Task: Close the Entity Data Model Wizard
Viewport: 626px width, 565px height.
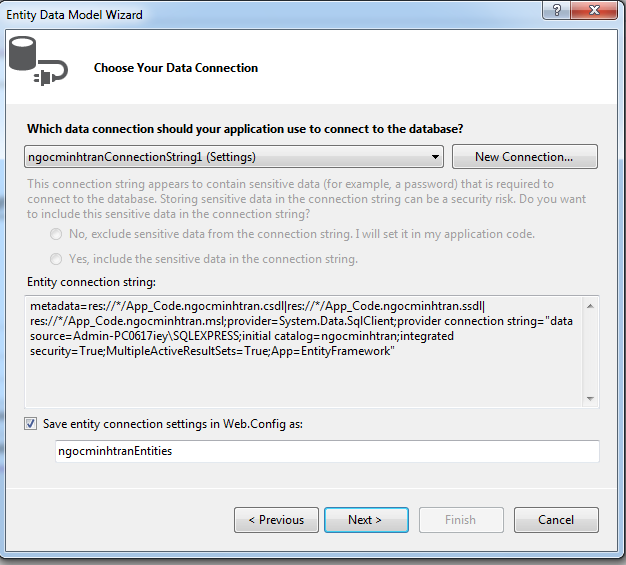Action: [594, 10]
